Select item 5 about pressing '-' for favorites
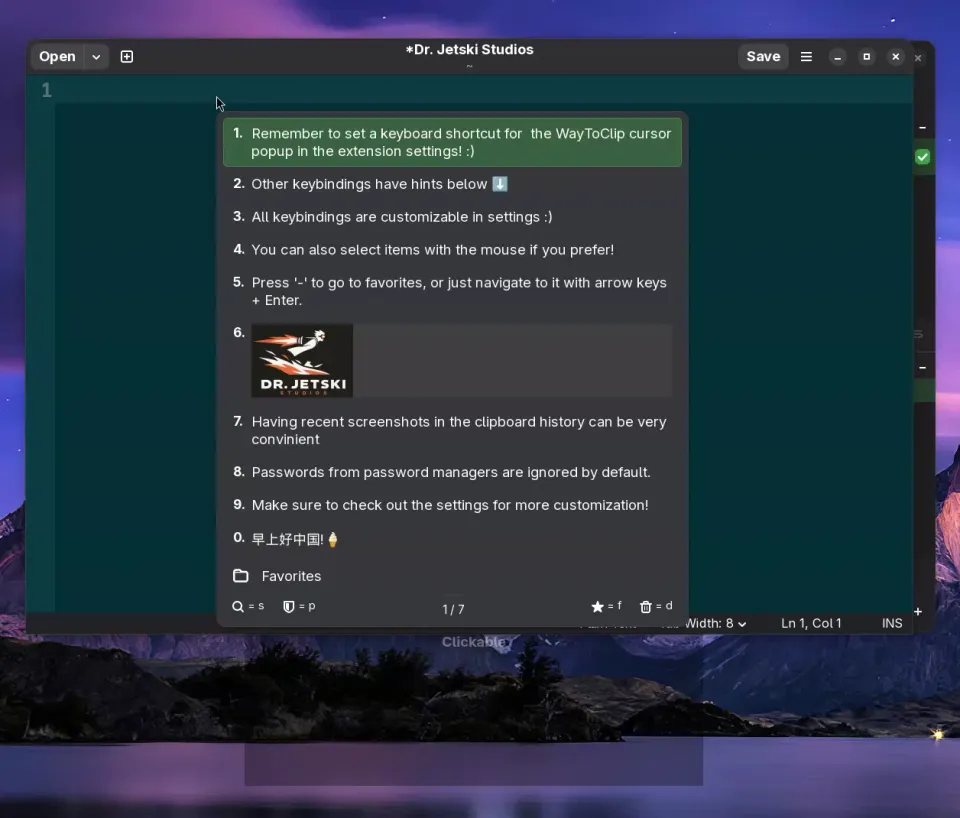This screenshot has width=960, height=818. pos(452,291)
